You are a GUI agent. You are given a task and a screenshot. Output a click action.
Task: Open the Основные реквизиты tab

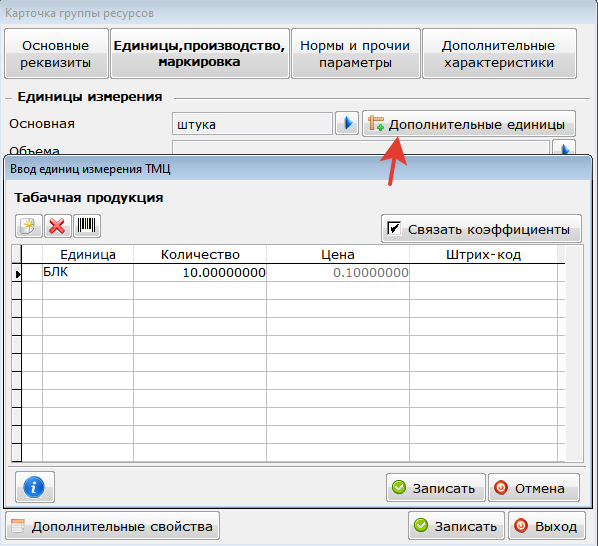click(x=56, y=54)
